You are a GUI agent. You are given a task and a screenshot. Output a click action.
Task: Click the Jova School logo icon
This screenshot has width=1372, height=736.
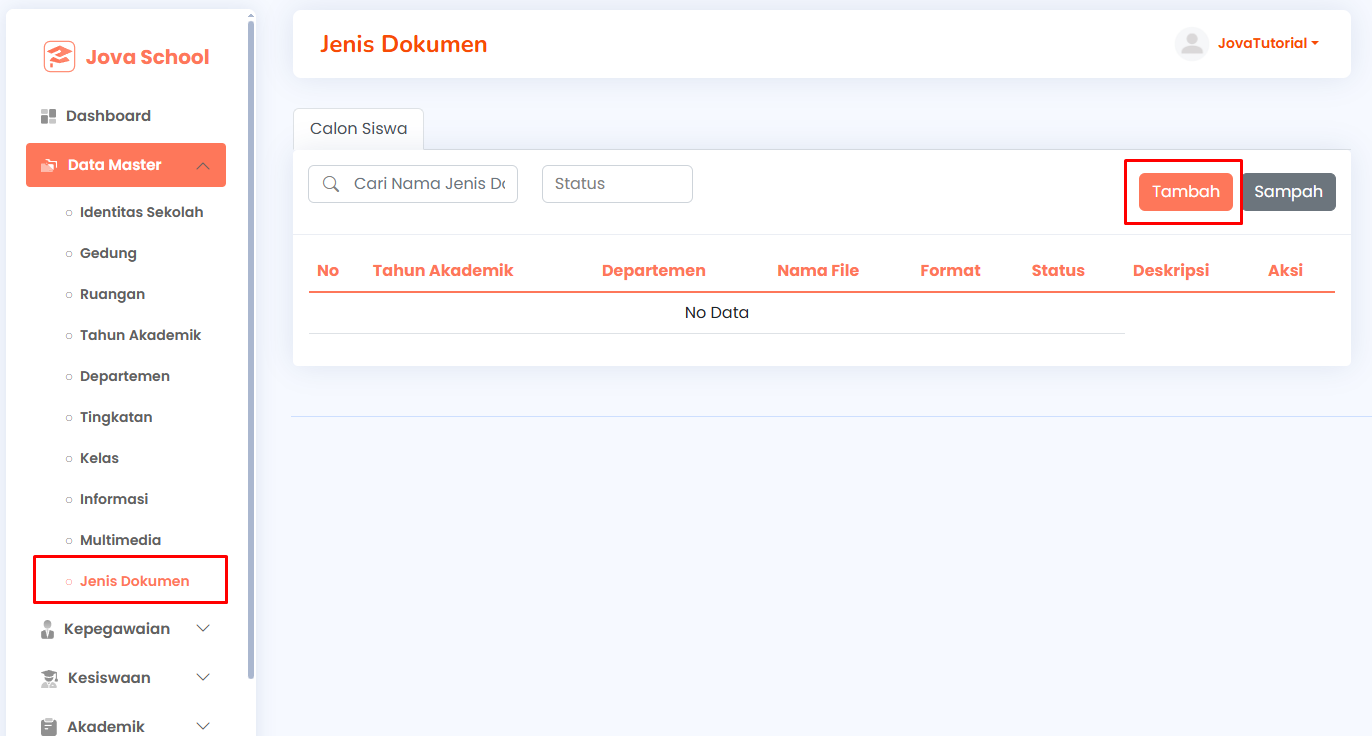click(x=59, y=56)
